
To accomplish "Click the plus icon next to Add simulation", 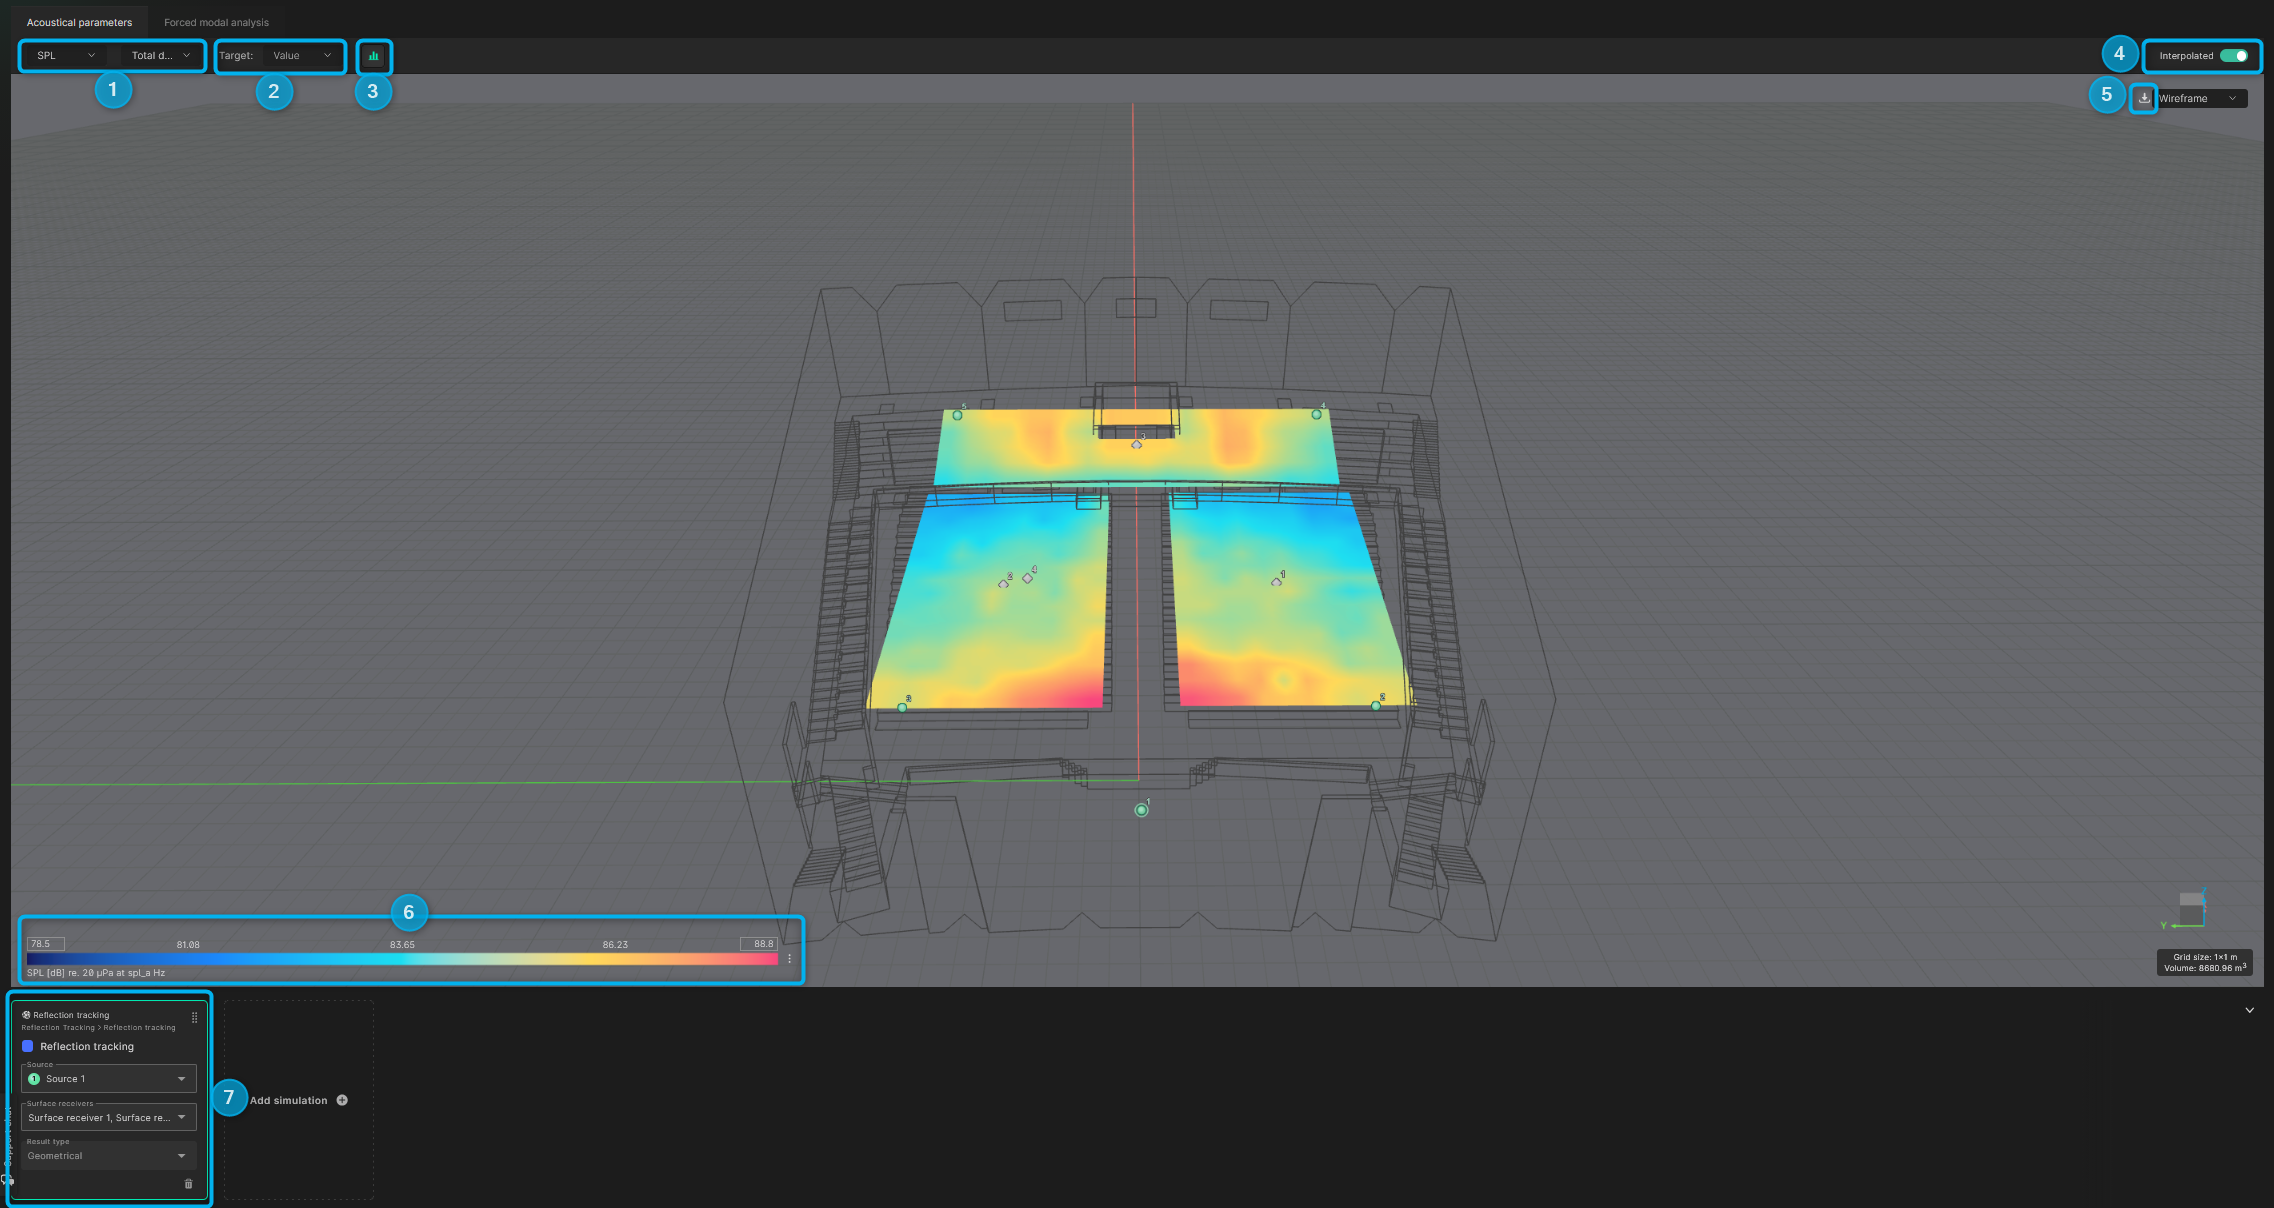I will pyautogui.click(x=342, y=1099).
